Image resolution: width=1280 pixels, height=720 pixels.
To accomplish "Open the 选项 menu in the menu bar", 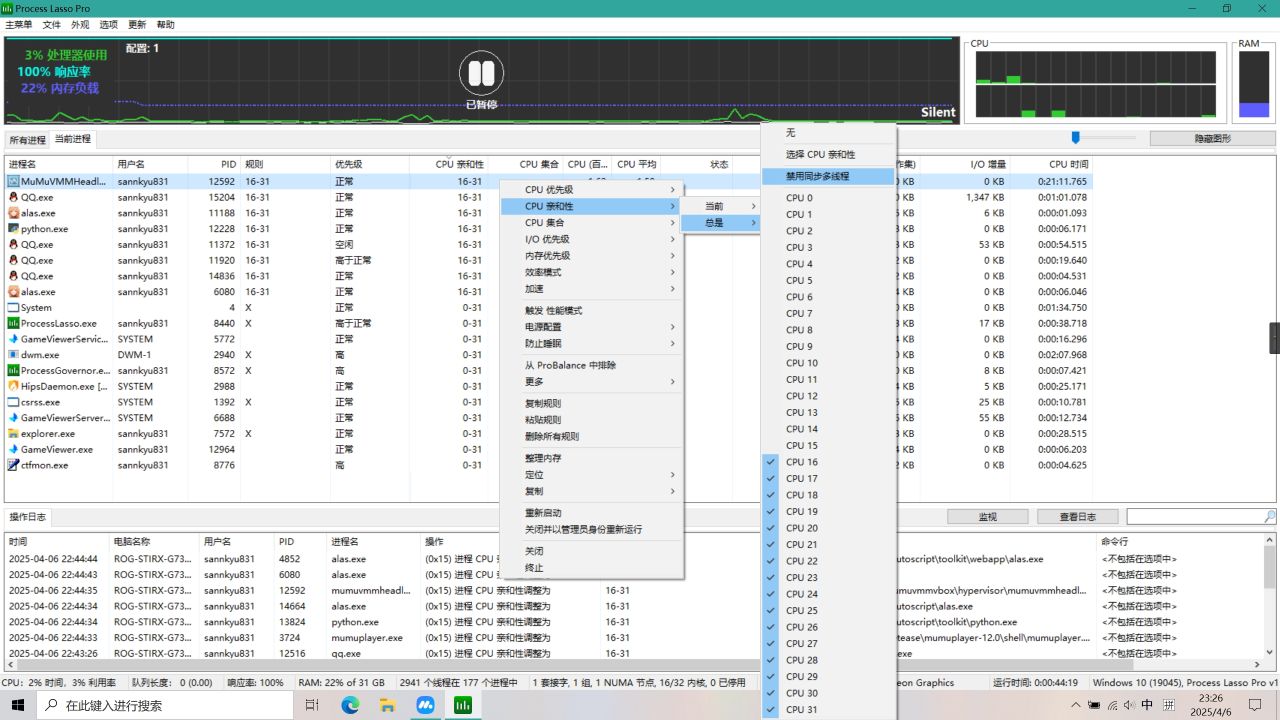I will click(108, 24).
